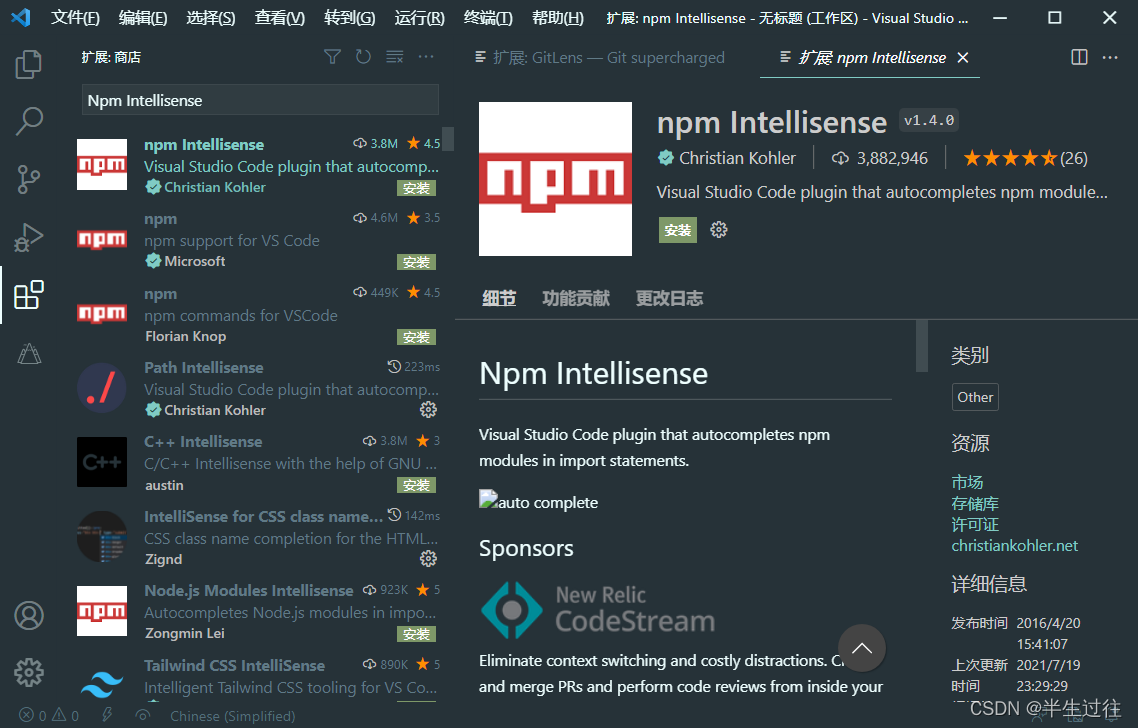Open the 查看(V) menu
The height and width of the screenshot is (728, 1138).
tap(279, 18)
